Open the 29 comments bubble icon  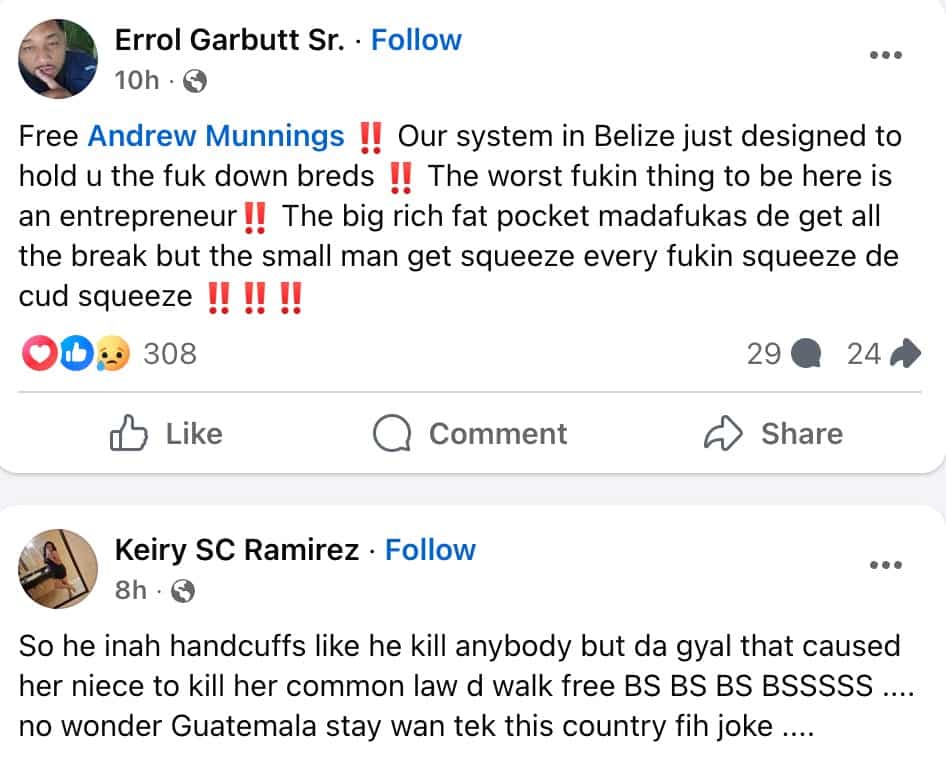pyautogui.click(x=805, y=353)
